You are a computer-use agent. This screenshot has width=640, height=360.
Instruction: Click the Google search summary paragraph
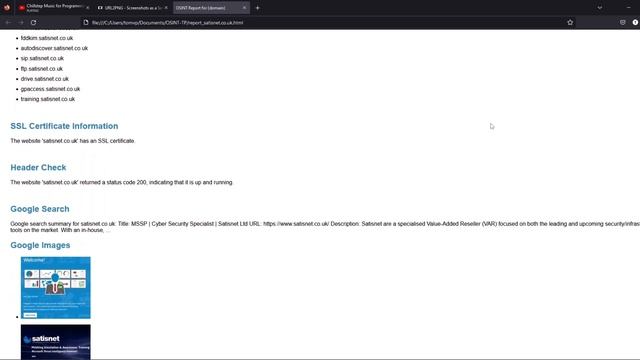coord(325,227)
